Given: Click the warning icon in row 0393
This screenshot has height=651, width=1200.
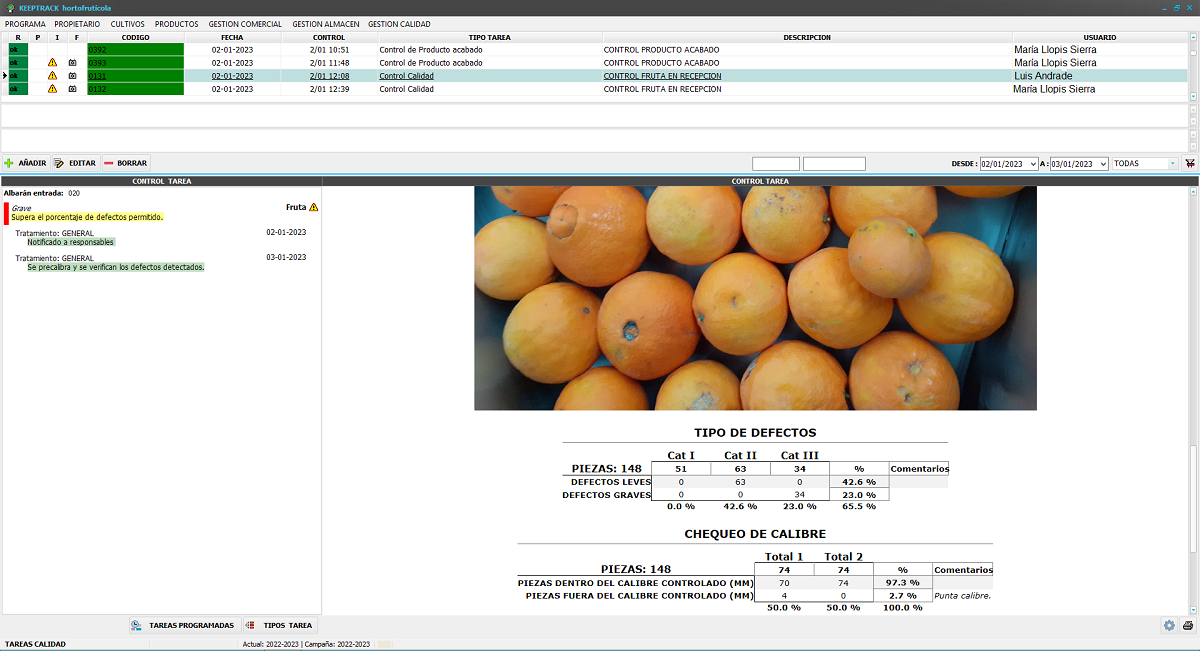Looking at the screenshot, I should (x=52, y=62).
